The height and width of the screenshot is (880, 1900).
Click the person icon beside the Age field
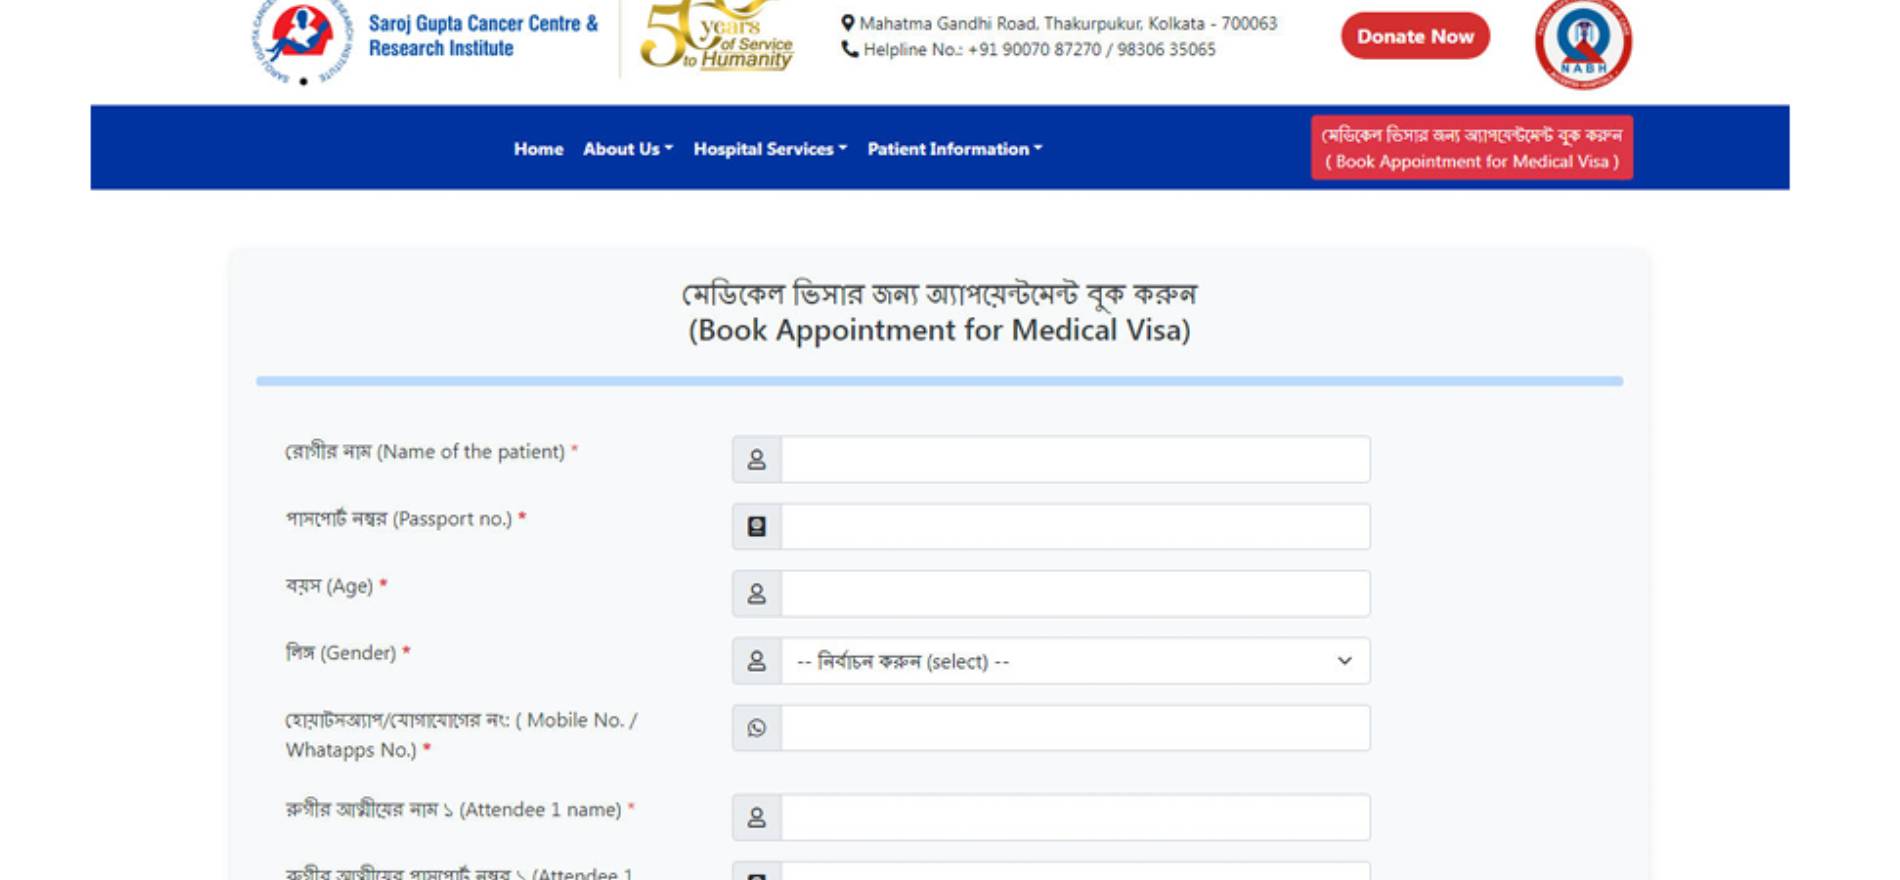click(x=757, y=594)
